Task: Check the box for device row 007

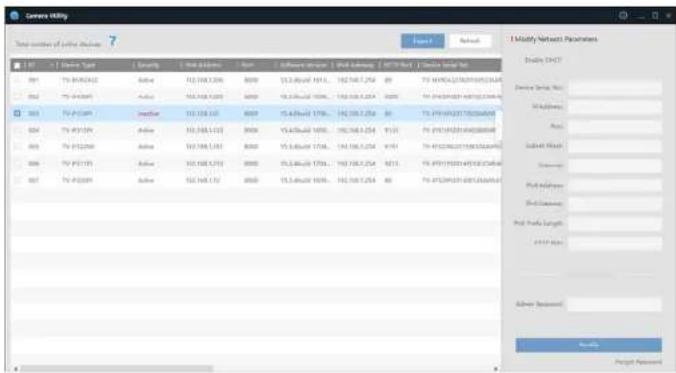Action: click(17, 180)
